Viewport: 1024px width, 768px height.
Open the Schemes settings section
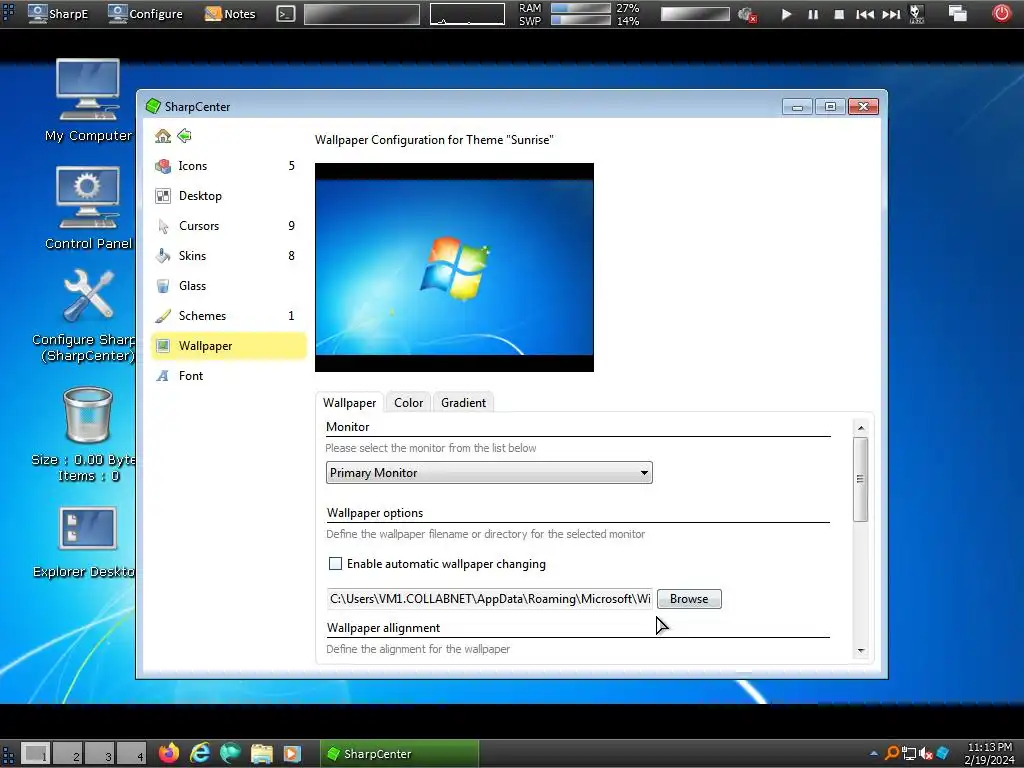tap(227, 316)
